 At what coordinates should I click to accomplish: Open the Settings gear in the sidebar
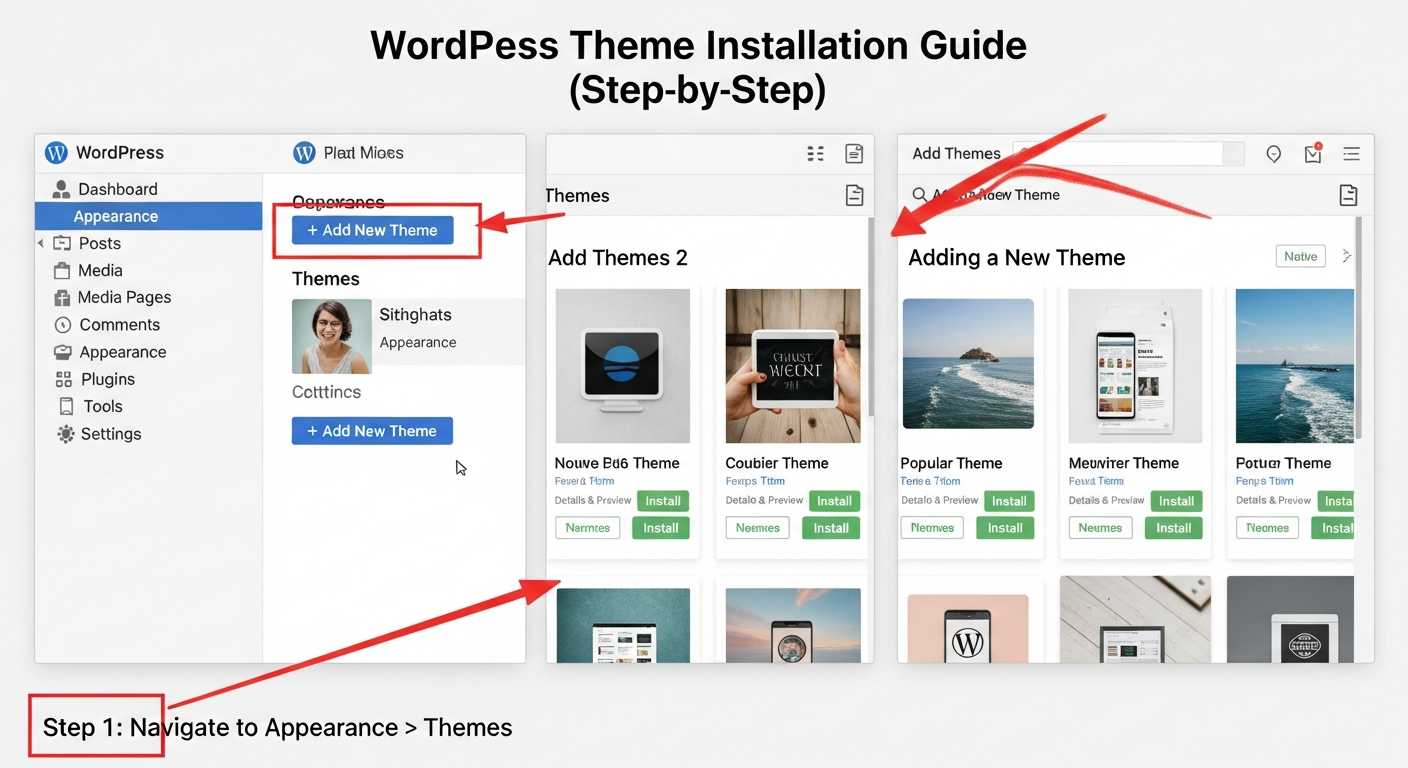[x=66, y=434]
